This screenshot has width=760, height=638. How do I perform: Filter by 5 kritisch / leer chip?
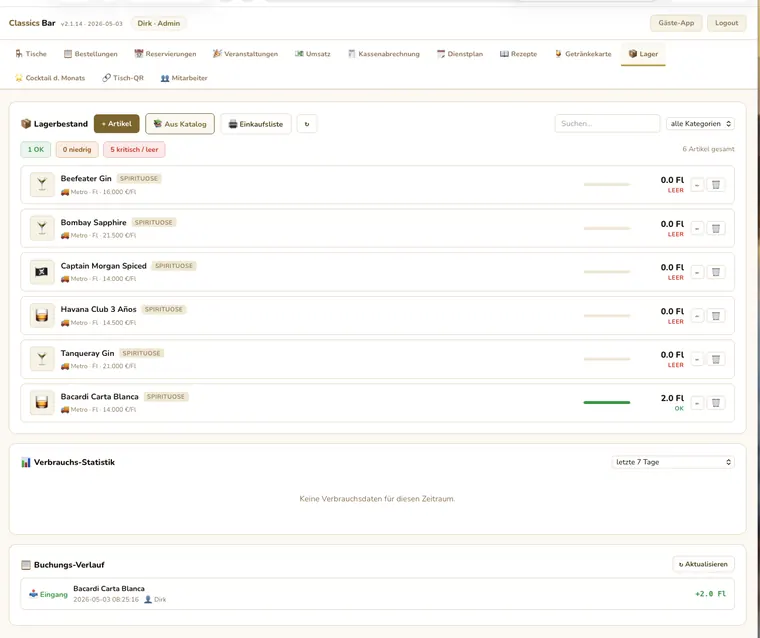(x=134, y=149)
